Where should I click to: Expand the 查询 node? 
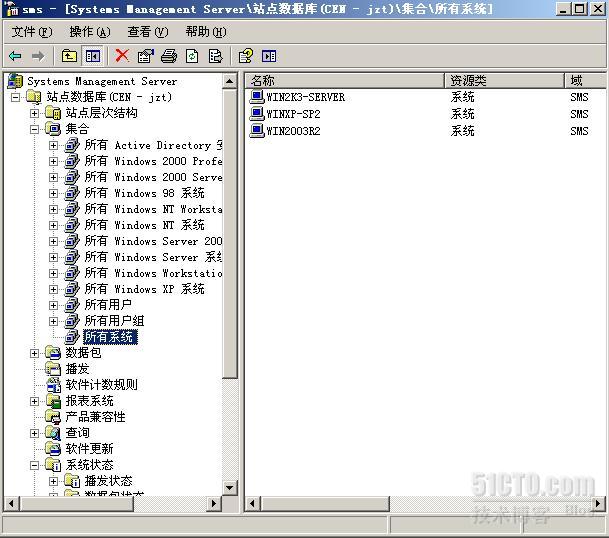(x=35, y=433)
